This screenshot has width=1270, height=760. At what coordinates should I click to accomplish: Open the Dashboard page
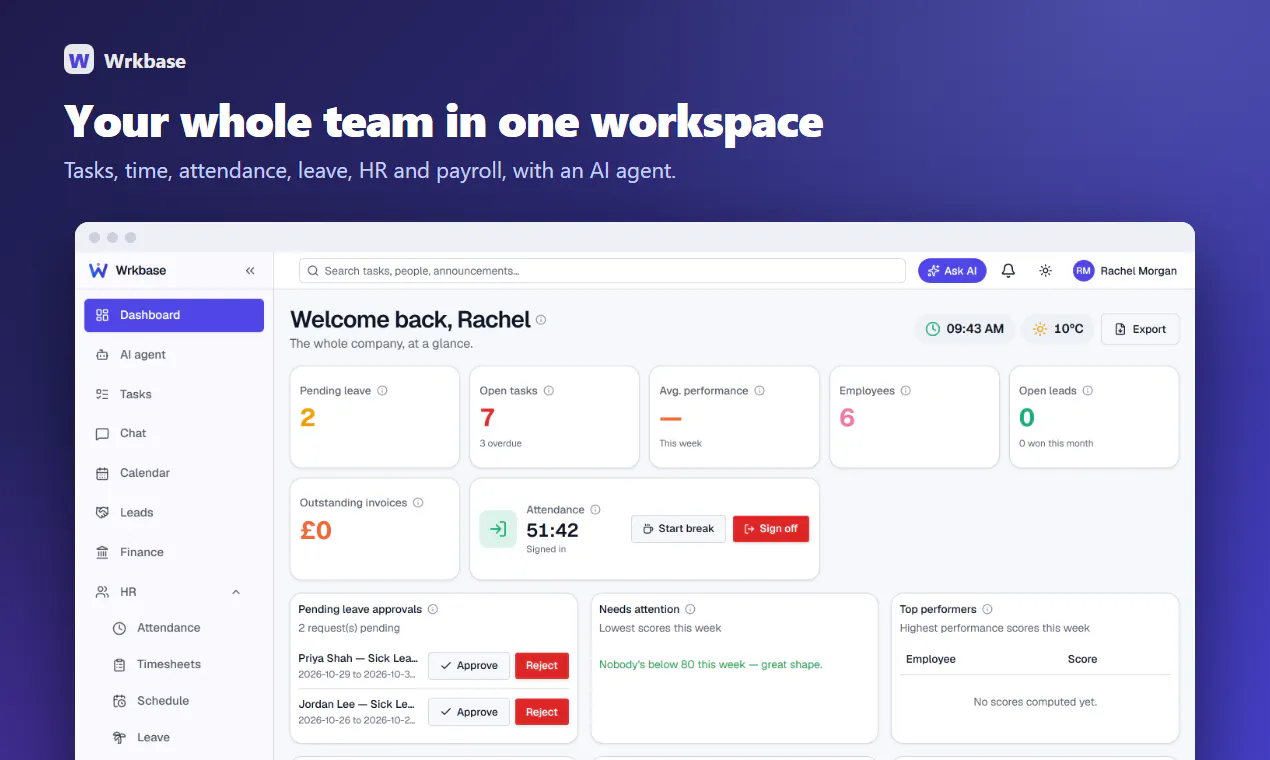tap(174, 315)
